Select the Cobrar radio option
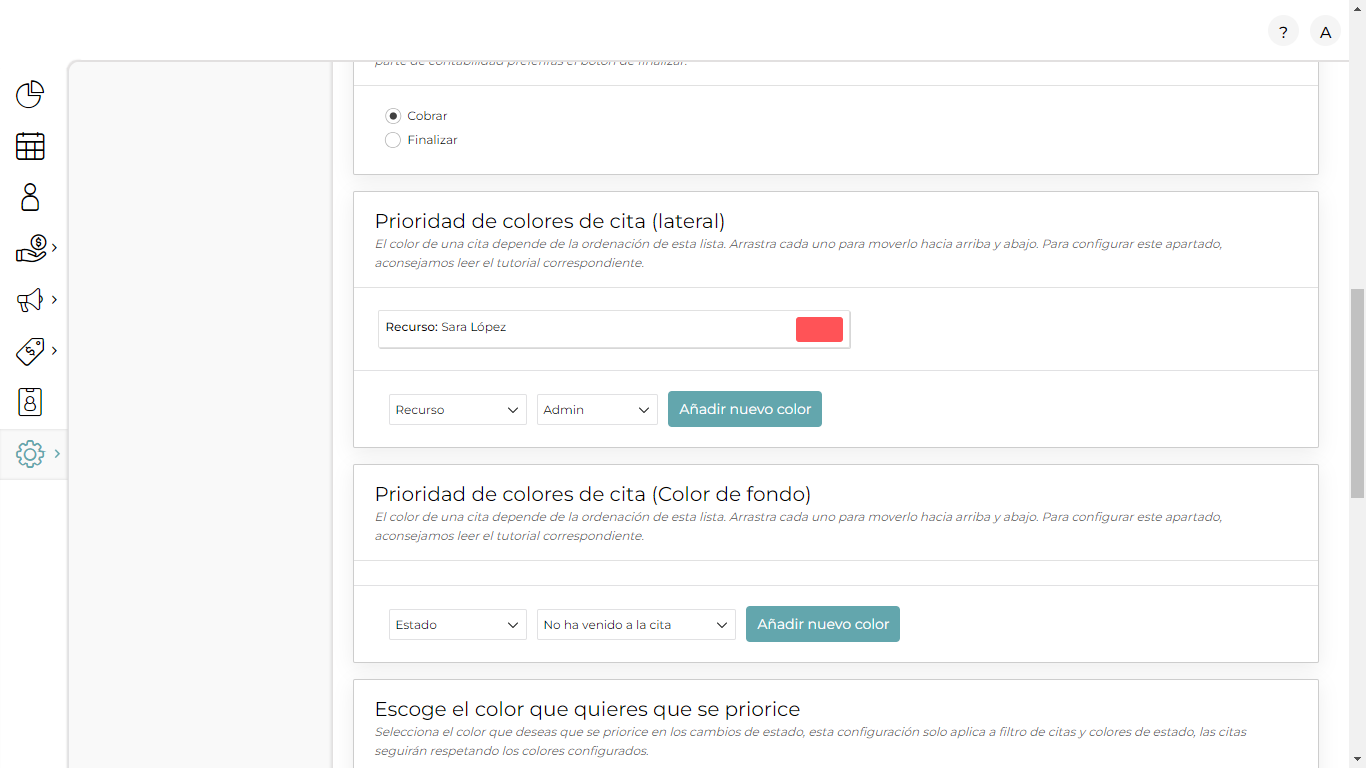Image resolution: width=1366 pixels, height=768 pixels. point(393,116)
